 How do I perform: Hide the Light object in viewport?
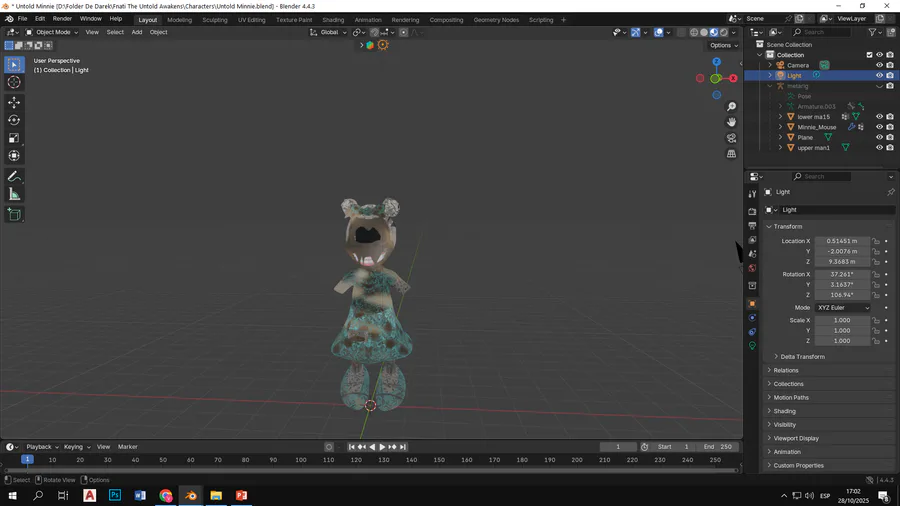(879, 75)
